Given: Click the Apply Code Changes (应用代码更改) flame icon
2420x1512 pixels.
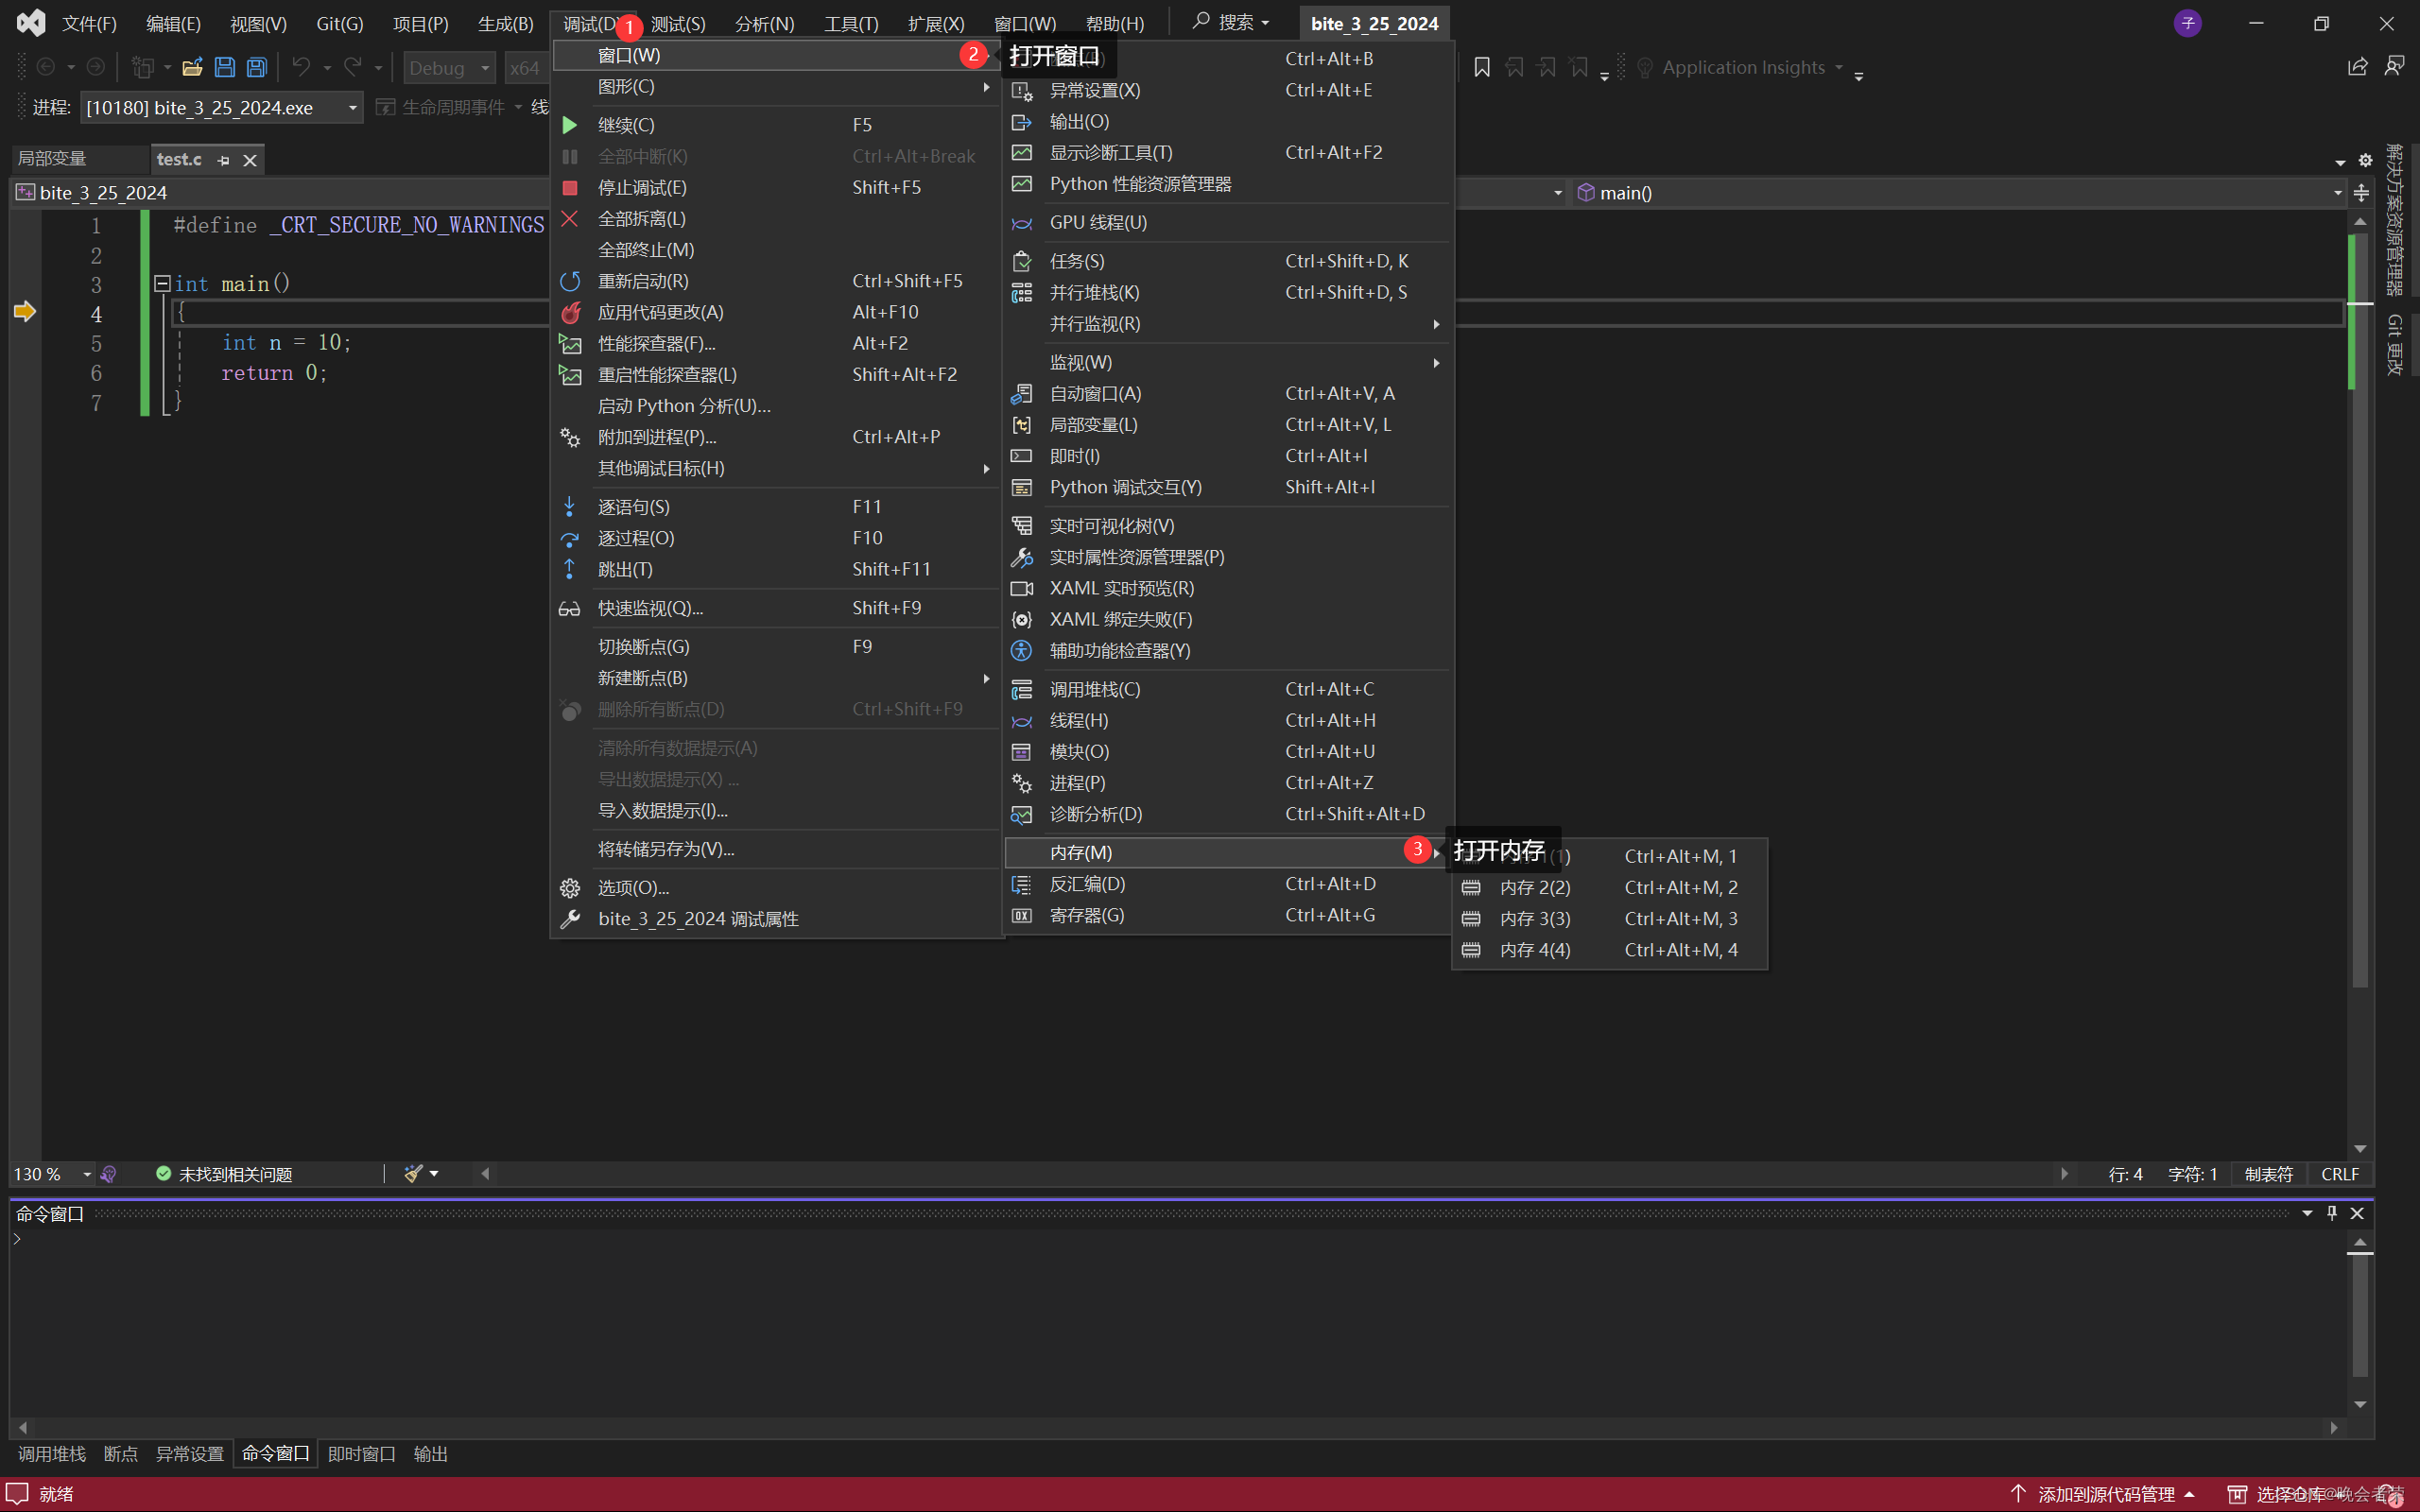Looking at the screenshot, I should [570, 312].
